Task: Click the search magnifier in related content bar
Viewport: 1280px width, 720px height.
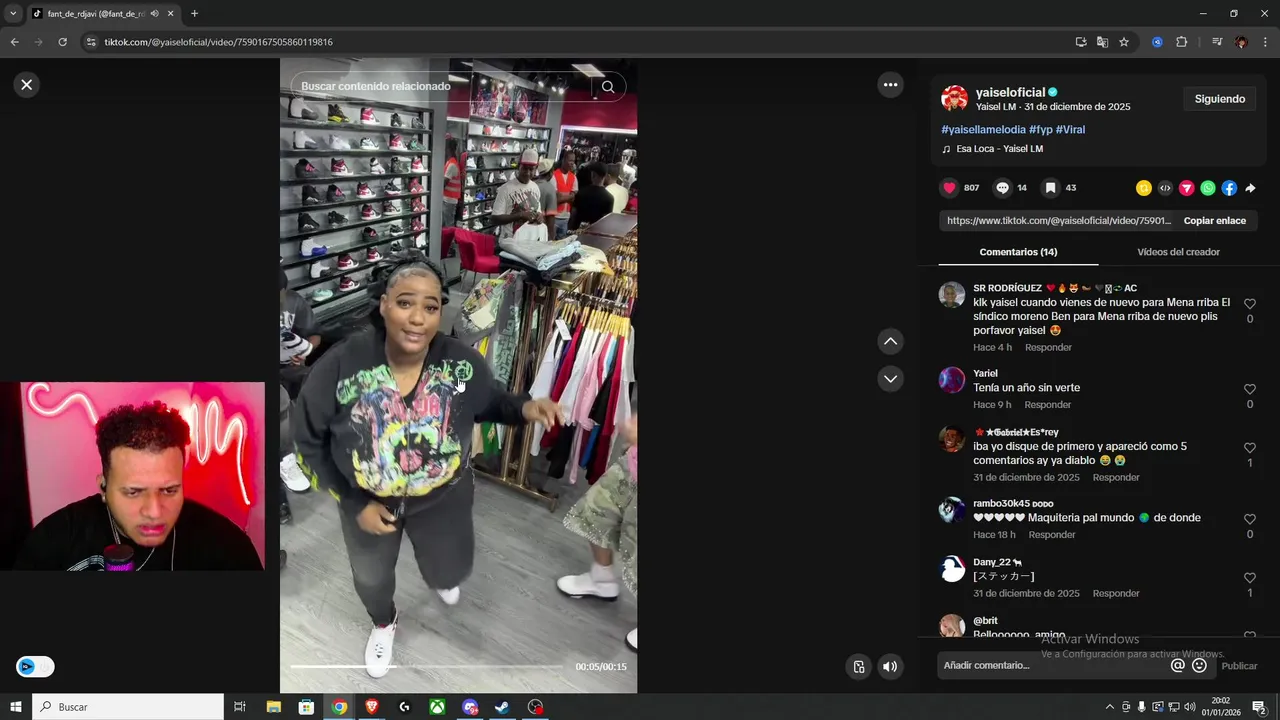Action: click(608, 87)
